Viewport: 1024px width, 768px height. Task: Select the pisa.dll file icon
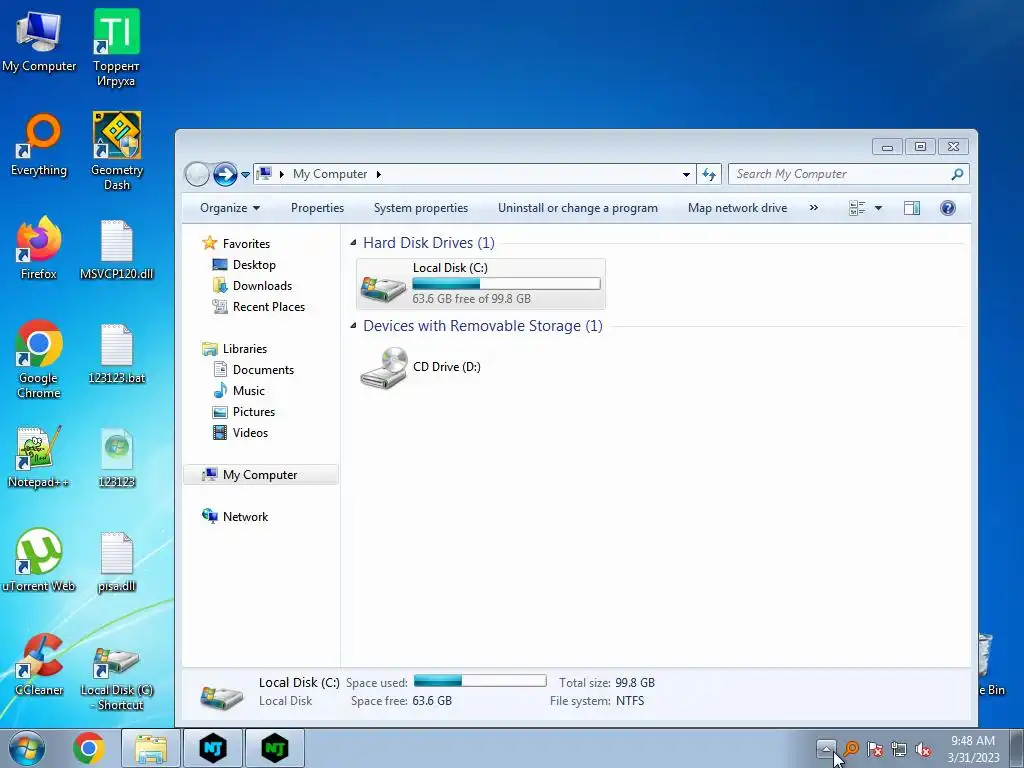pos(116,562)
